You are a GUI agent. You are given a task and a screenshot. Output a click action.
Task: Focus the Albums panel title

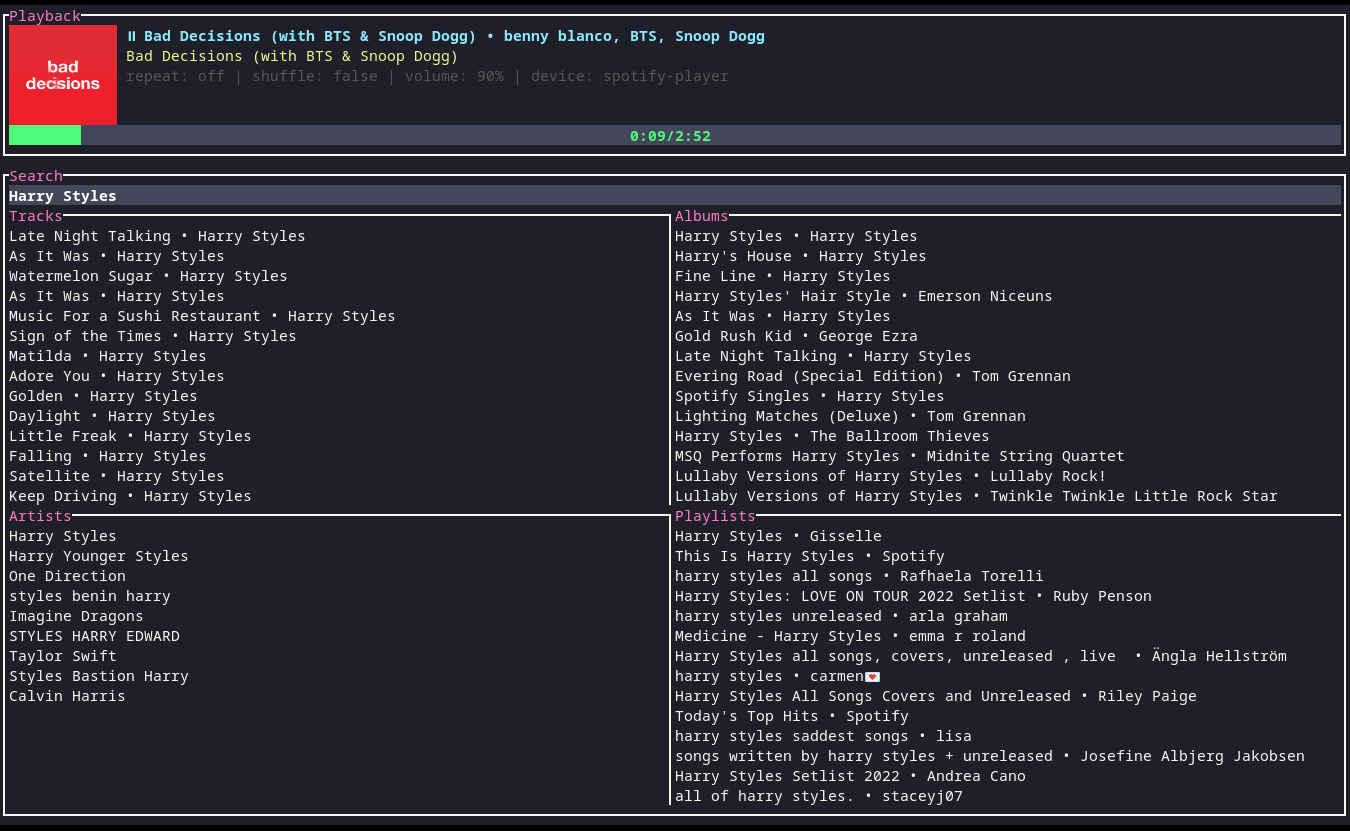click(x=702, y=216)
